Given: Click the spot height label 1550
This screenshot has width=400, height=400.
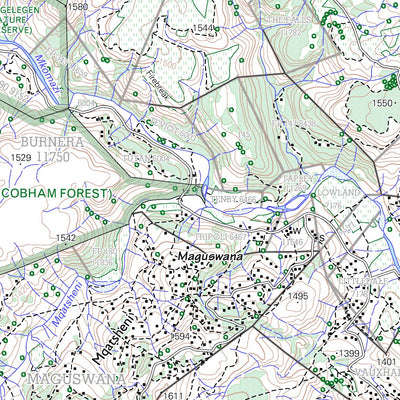Looking at the screenshot, I should pos(382,103).
